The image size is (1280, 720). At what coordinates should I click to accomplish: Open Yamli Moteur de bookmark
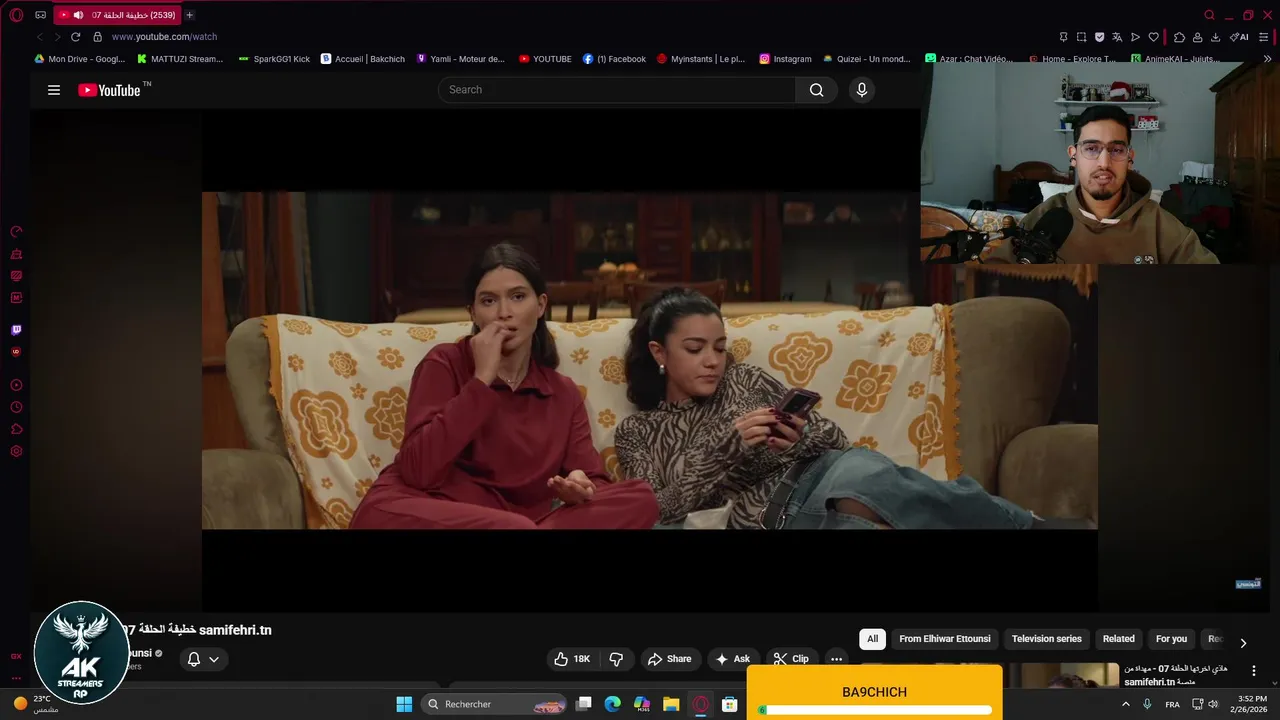click(x=461, y=59)
